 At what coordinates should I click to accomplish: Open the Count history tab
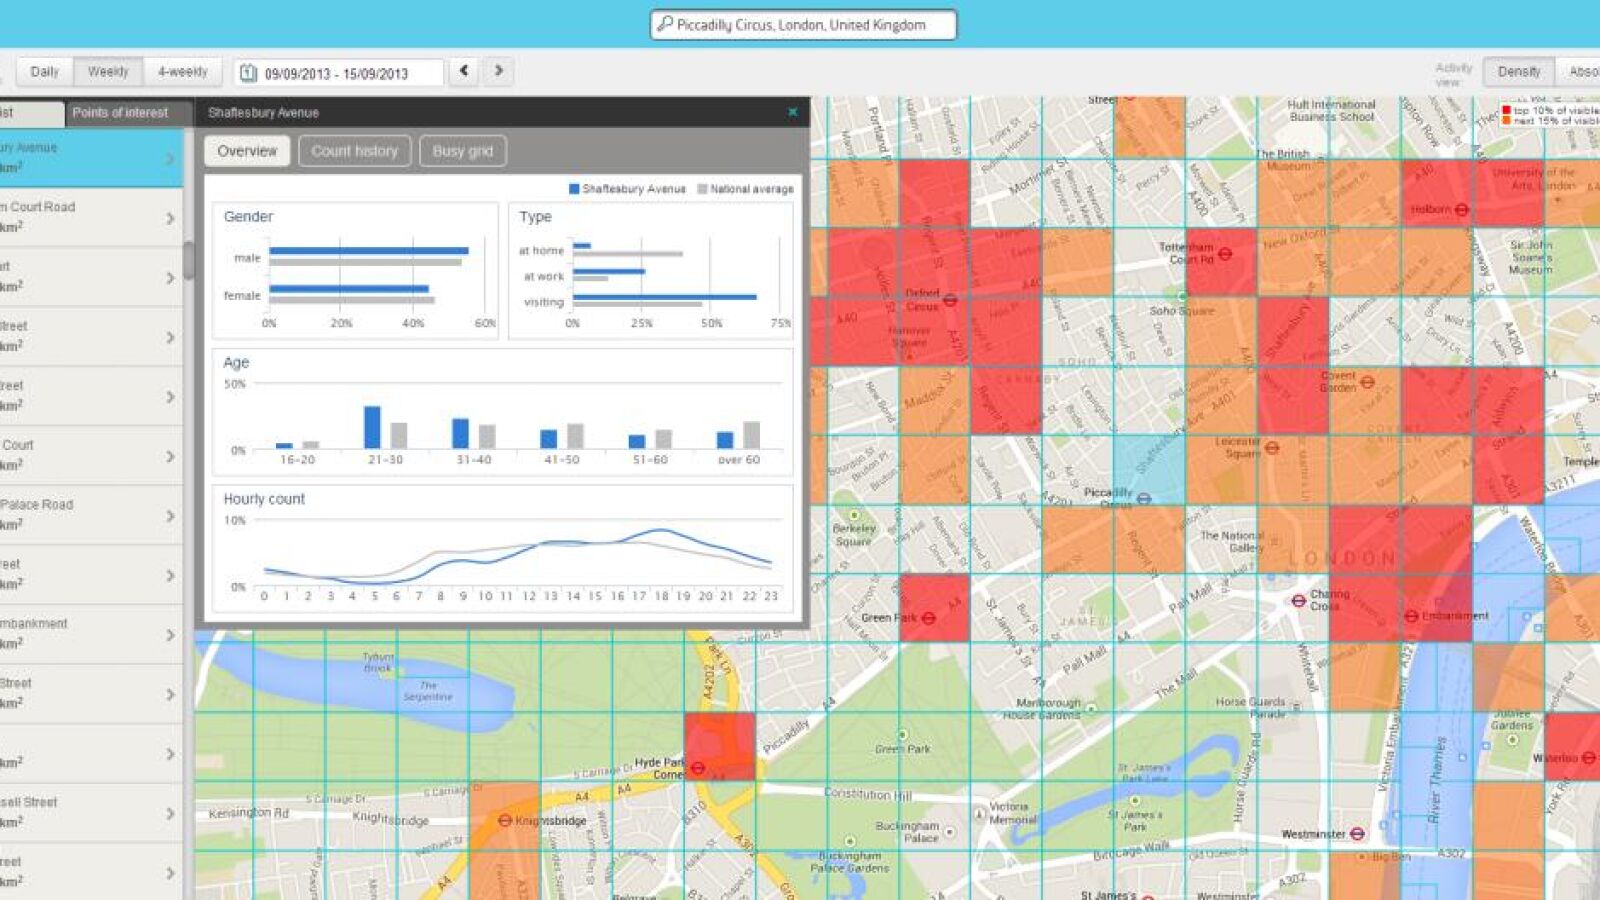tap(354, 151)
